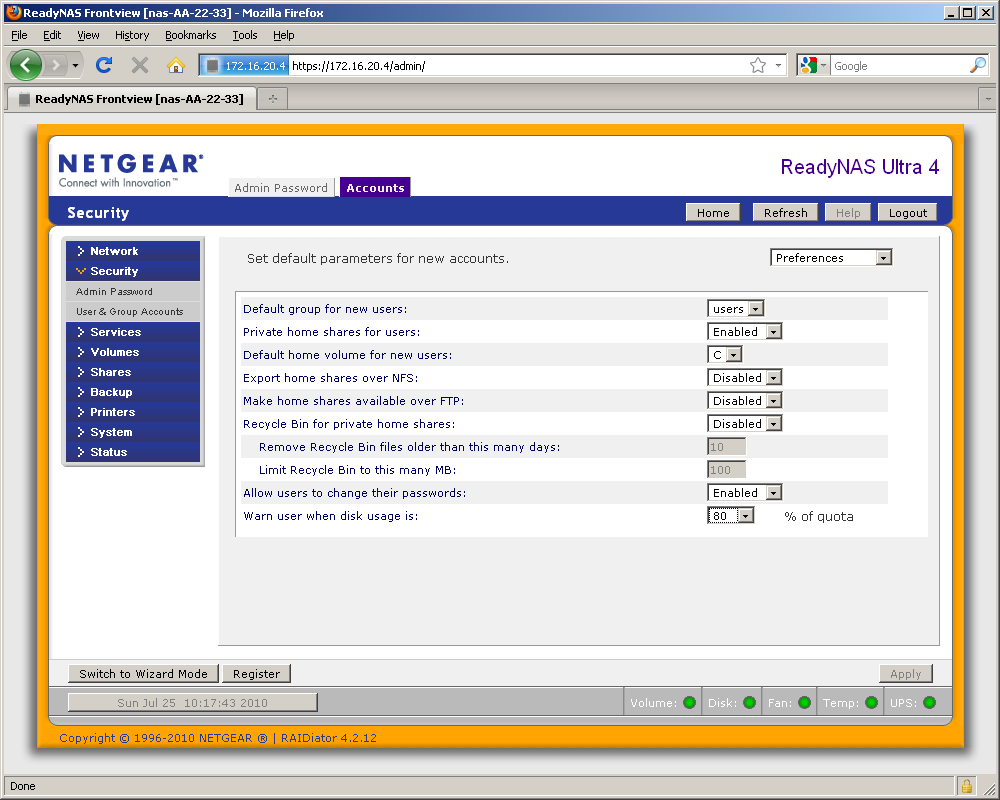Open the Edit menu

(52, 35)
